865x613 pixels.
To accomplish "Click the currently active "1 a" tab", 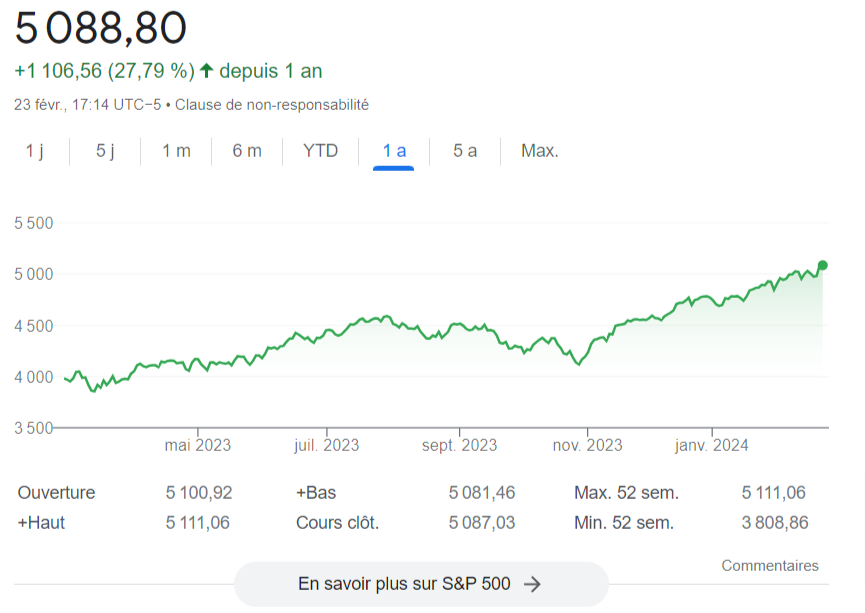I will pyautogui.click(x=392, y=151).
